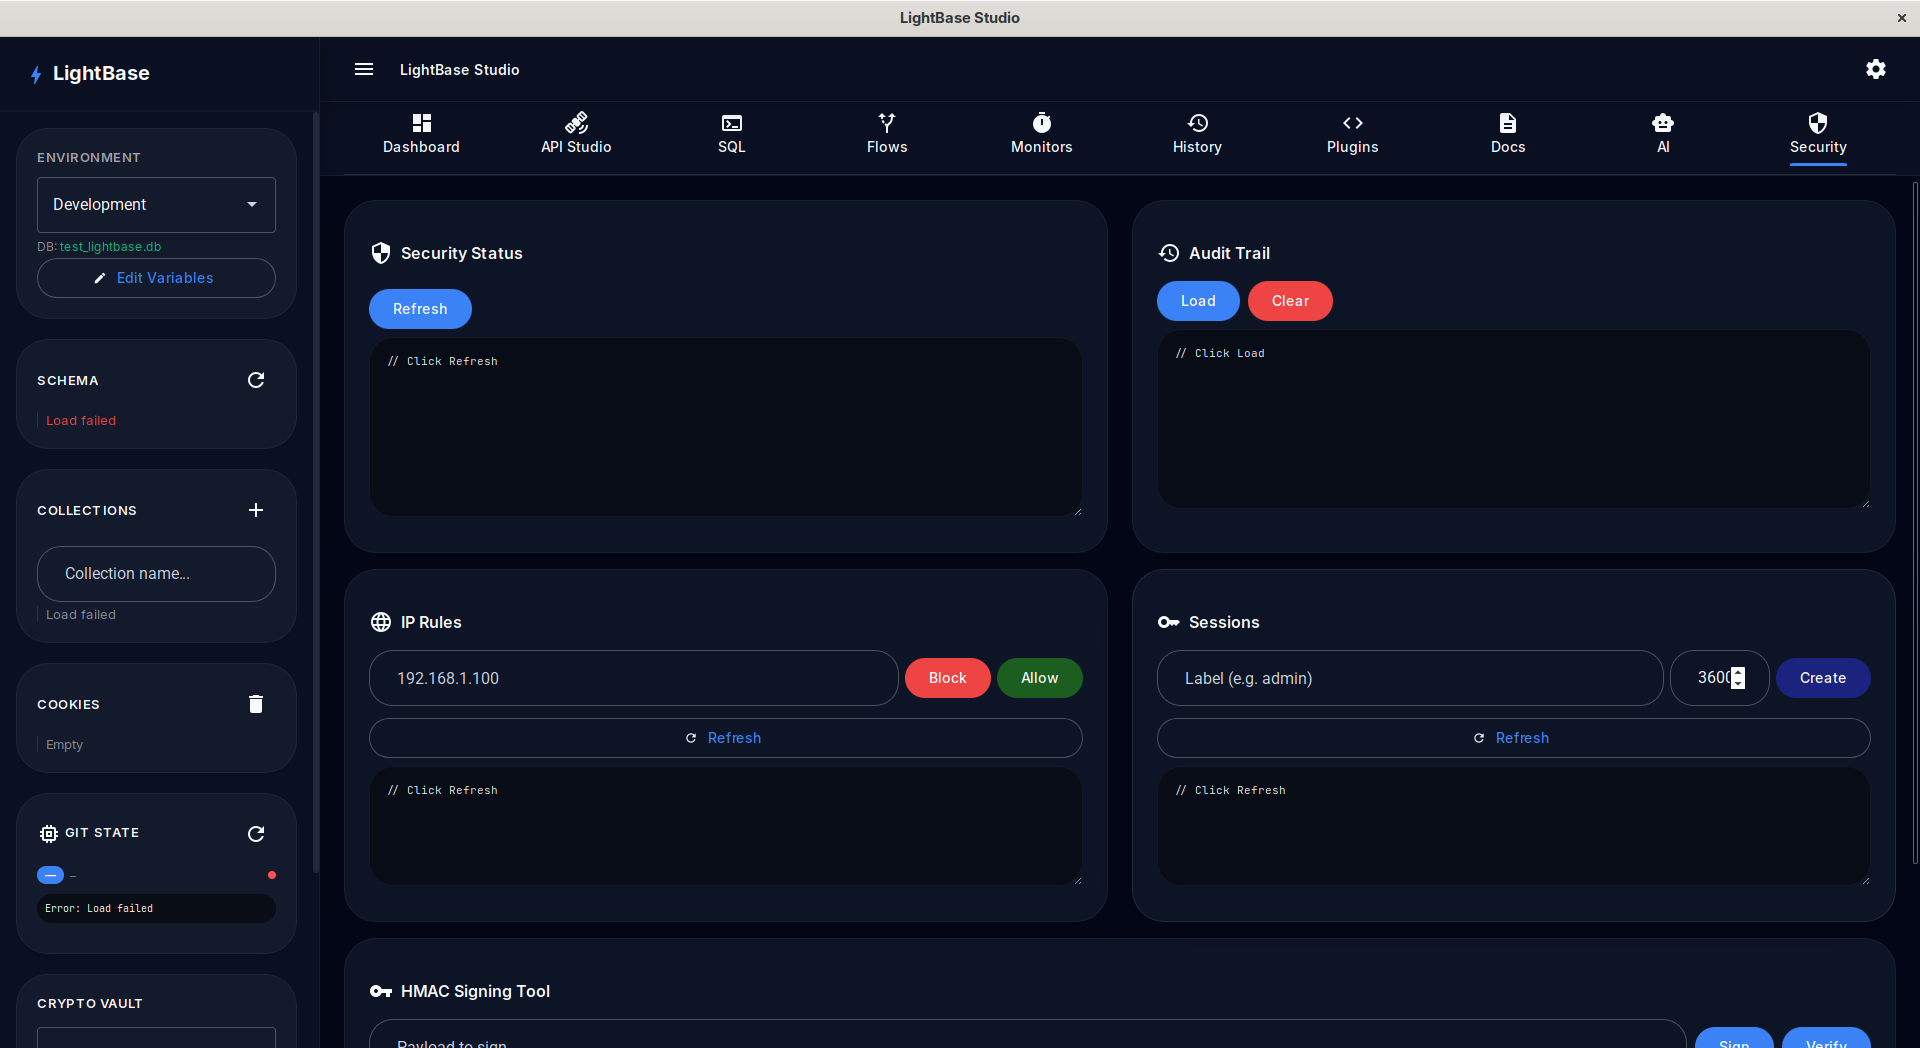The image size is (1920, 1048).
Task: Click the key icon beside HMAC Signing Tool
Action: [x=381, y=991]
